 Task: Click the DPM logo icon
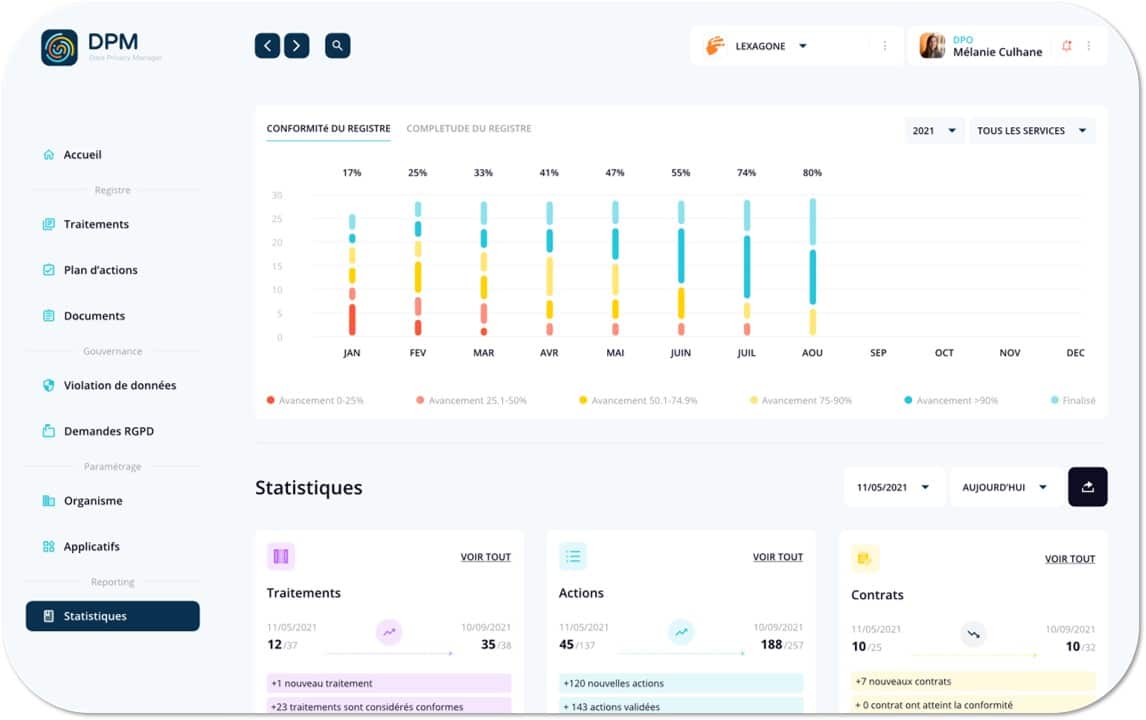[x=59, y=47]
